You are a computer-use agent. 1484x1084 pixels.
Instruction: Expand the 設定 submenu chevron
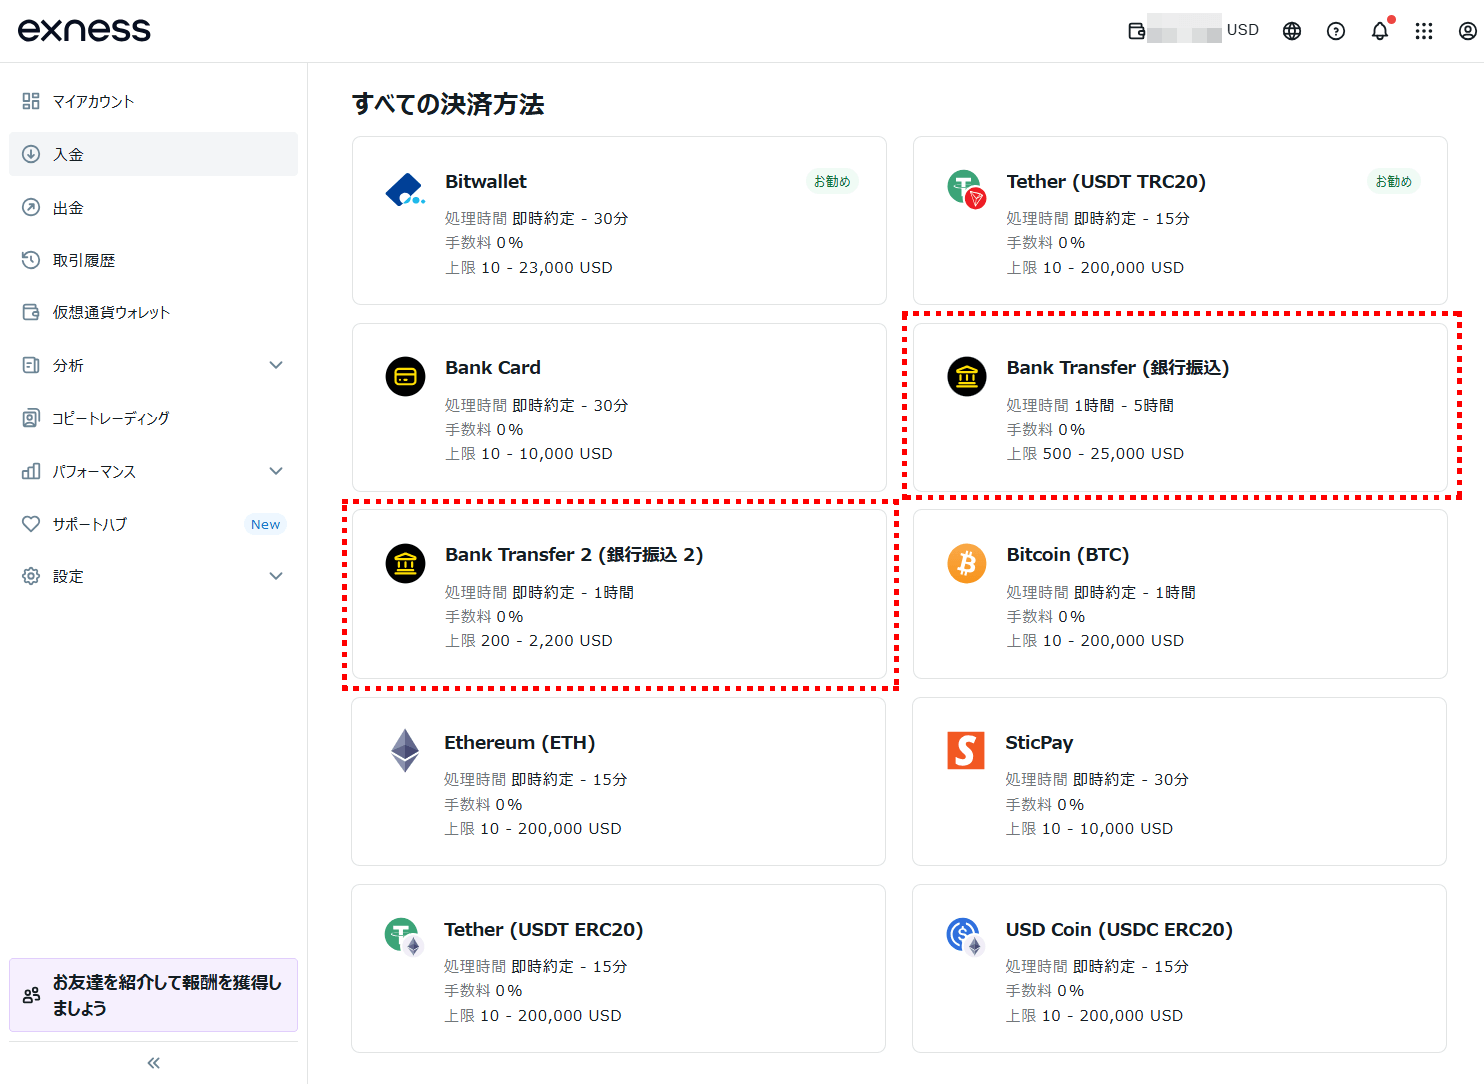[x=276, y=576]
